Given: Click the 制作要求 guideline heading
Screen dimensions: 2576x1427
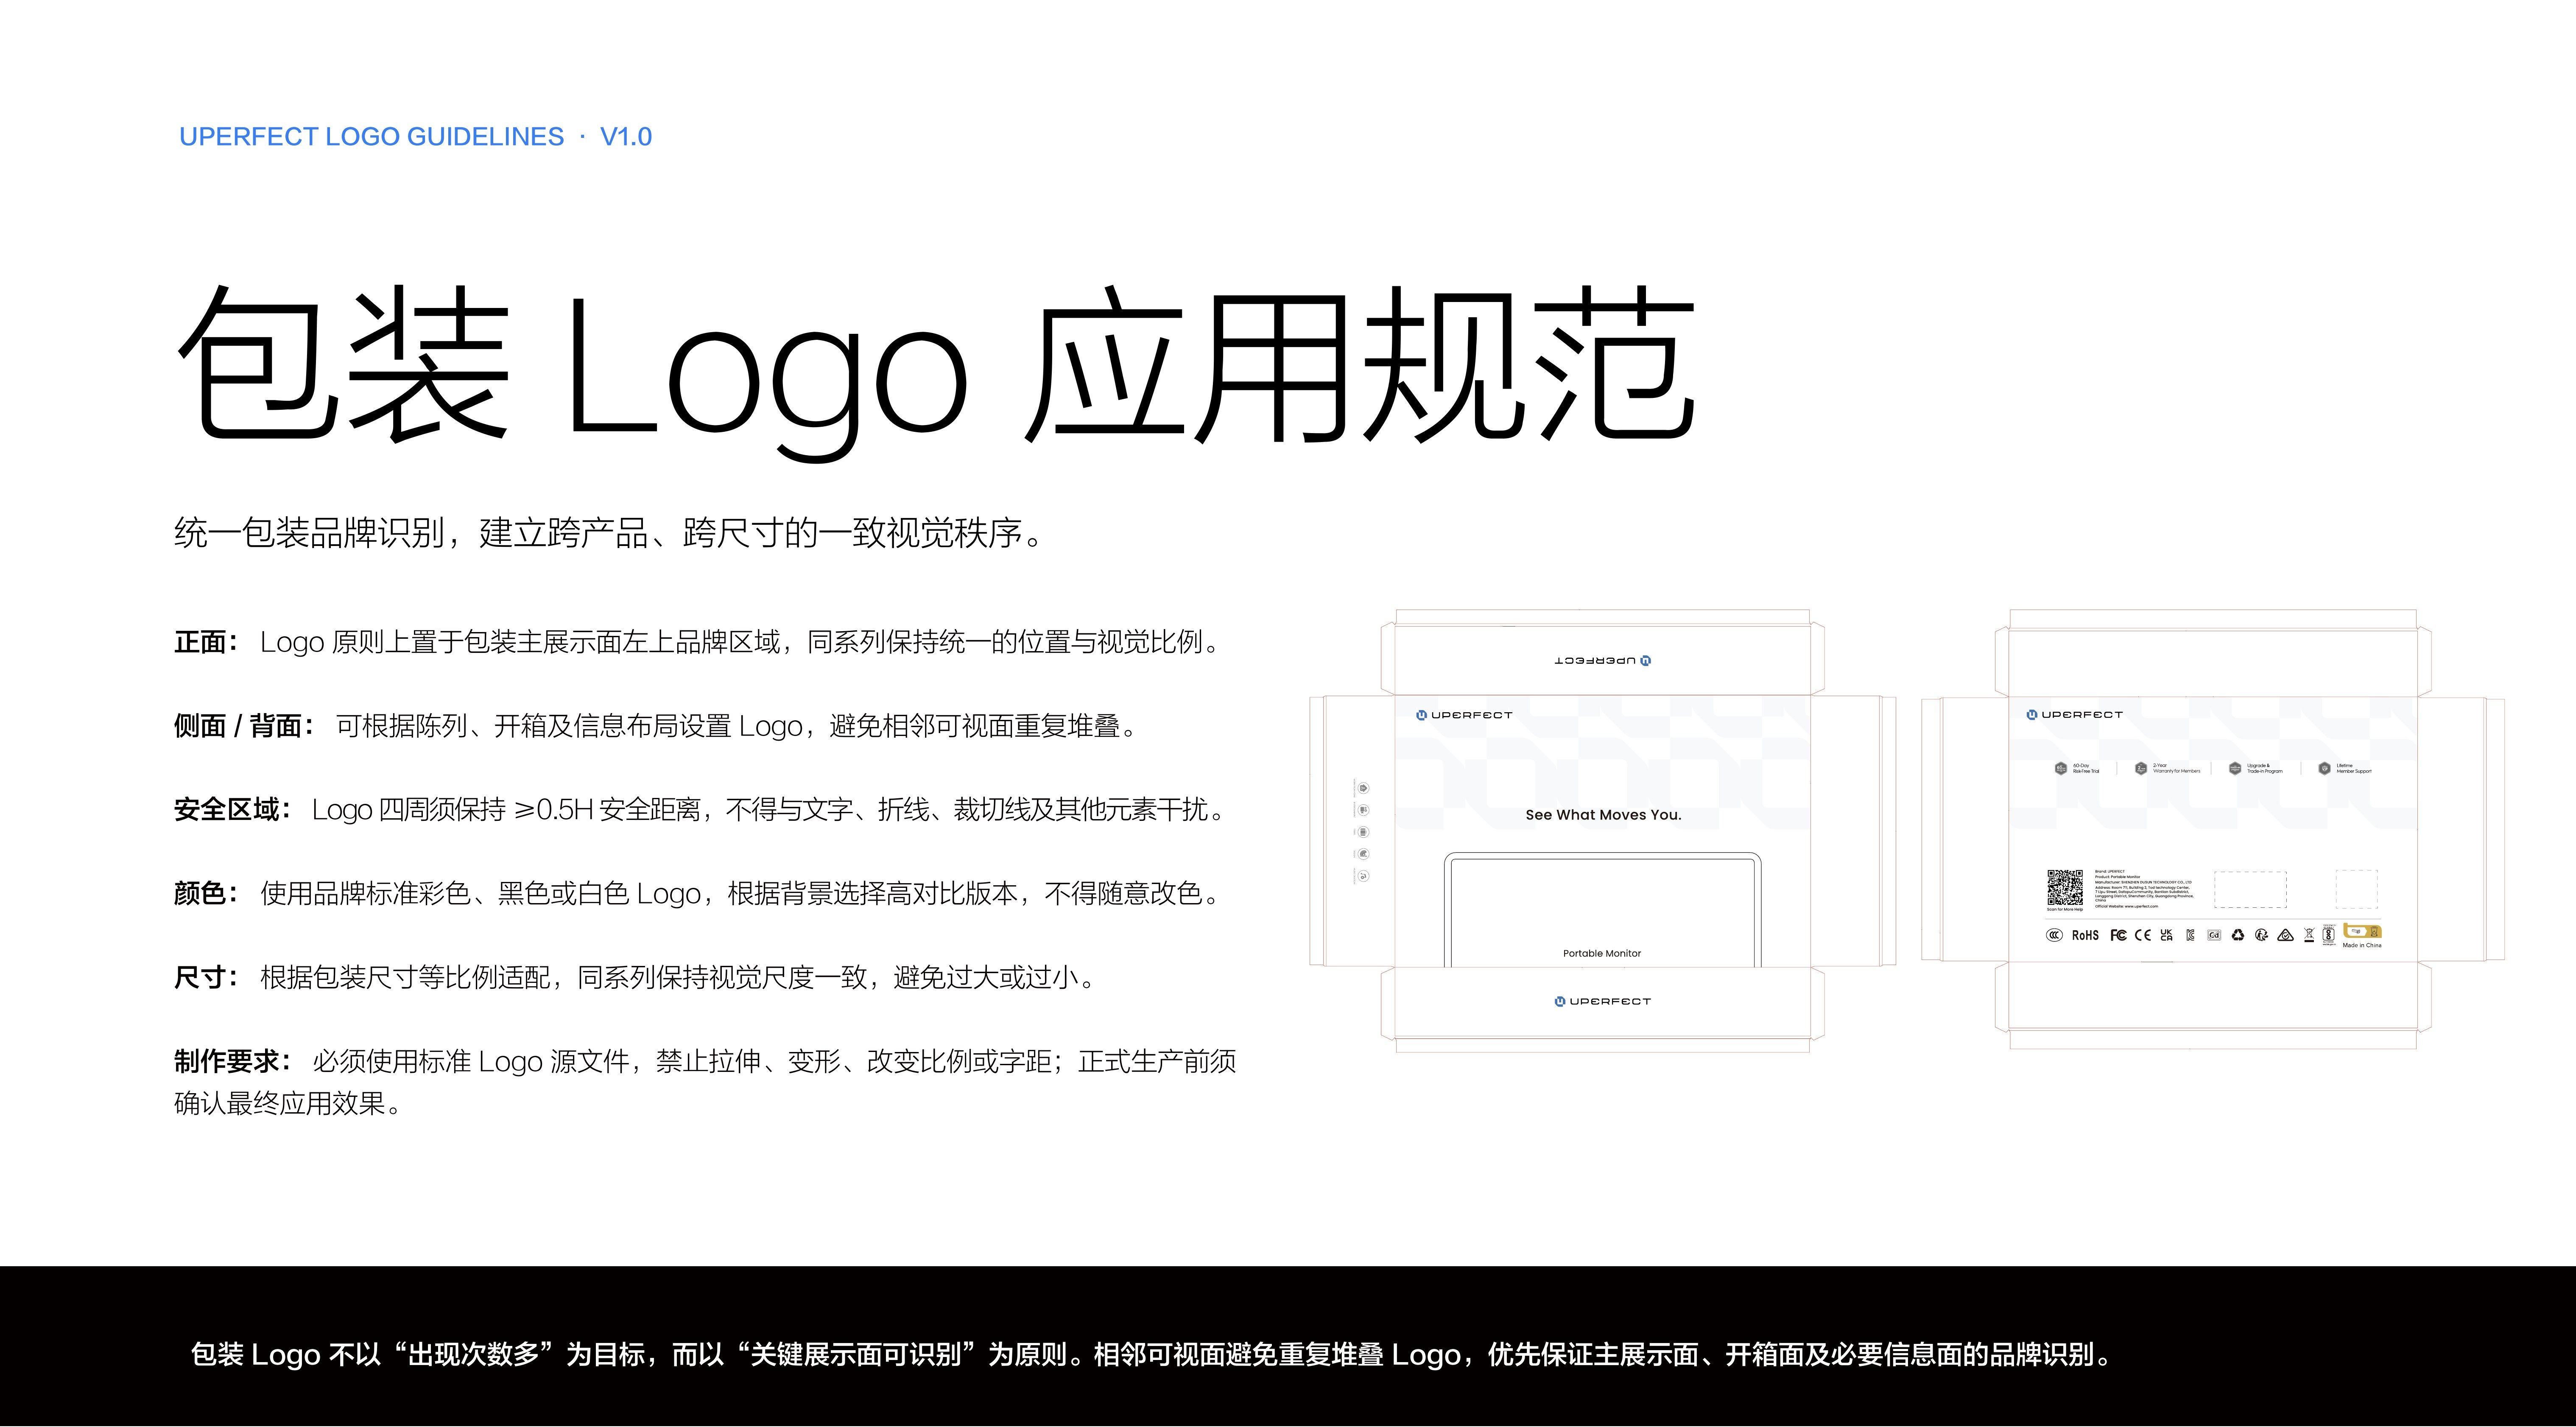Looking at the screenshot, I should [x=233, y=1061].
